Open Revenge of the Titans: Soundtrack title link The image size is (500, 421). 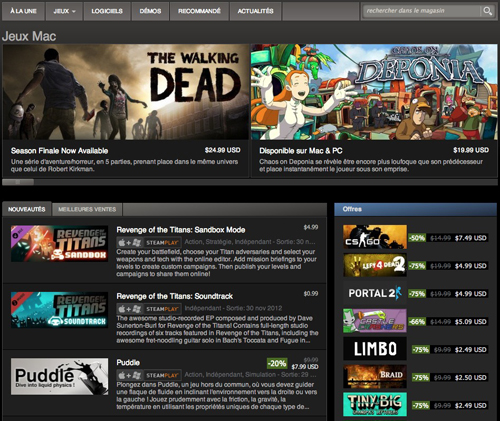point(175,296)
